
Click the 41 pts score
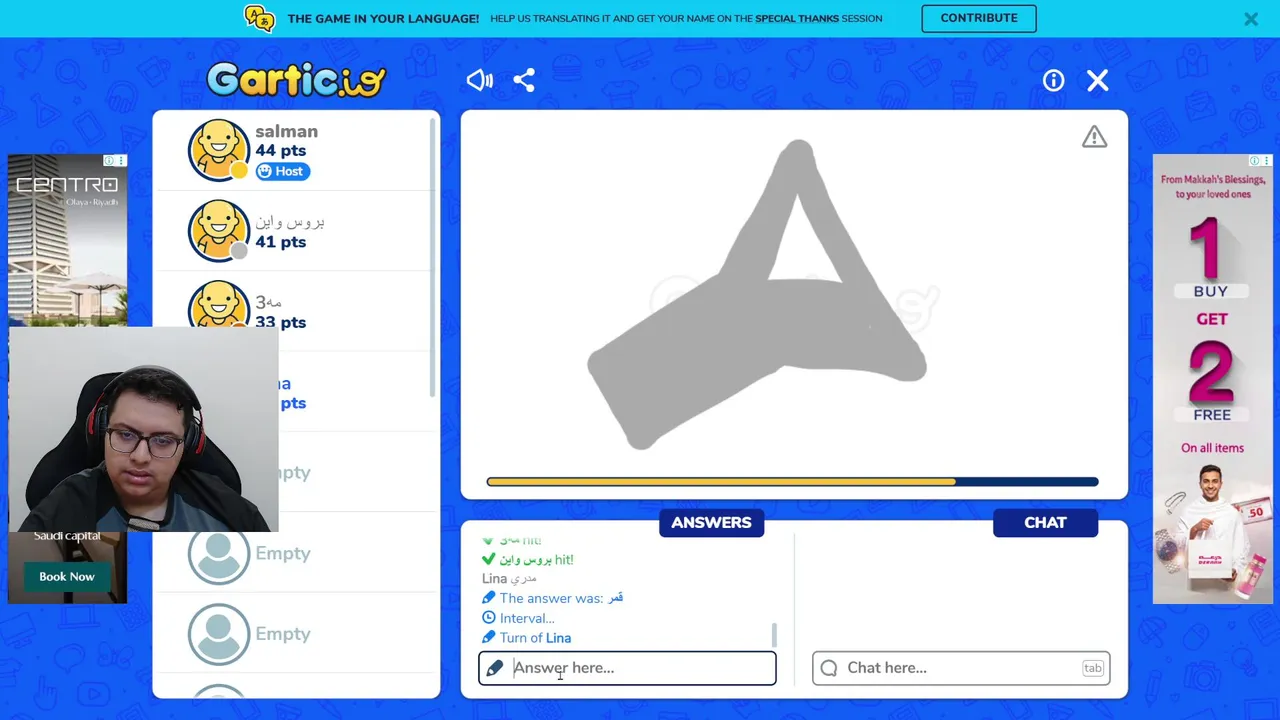click(280, 242)
